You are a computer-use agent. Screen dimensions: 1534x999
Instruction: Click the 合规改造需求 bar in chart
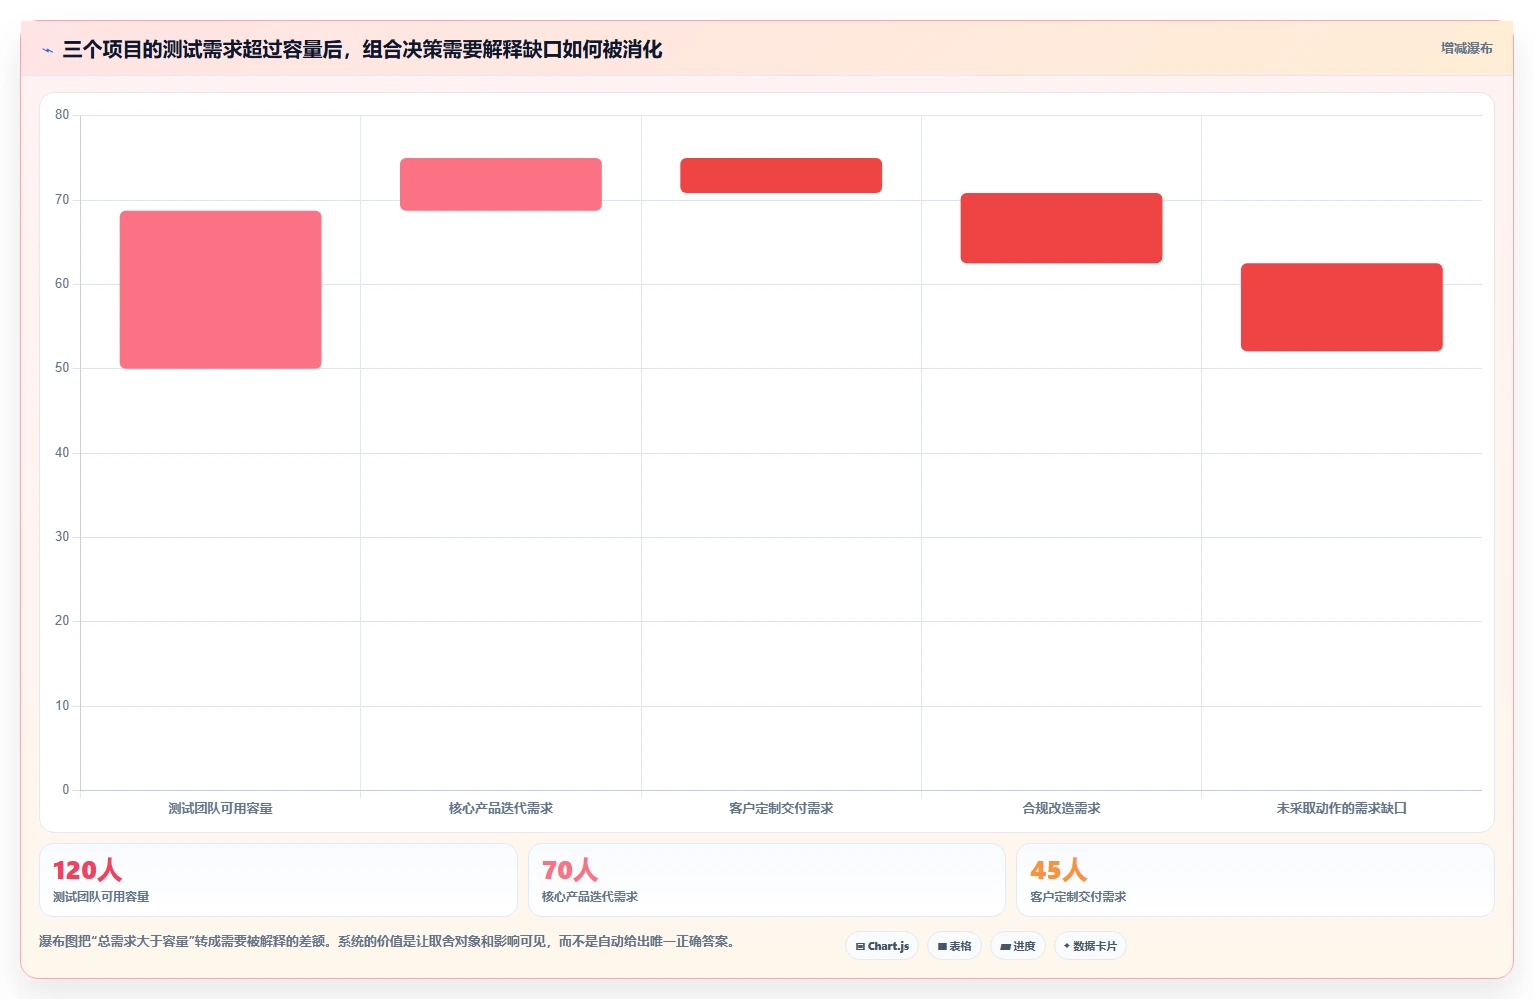click(x=1061, y=228)
